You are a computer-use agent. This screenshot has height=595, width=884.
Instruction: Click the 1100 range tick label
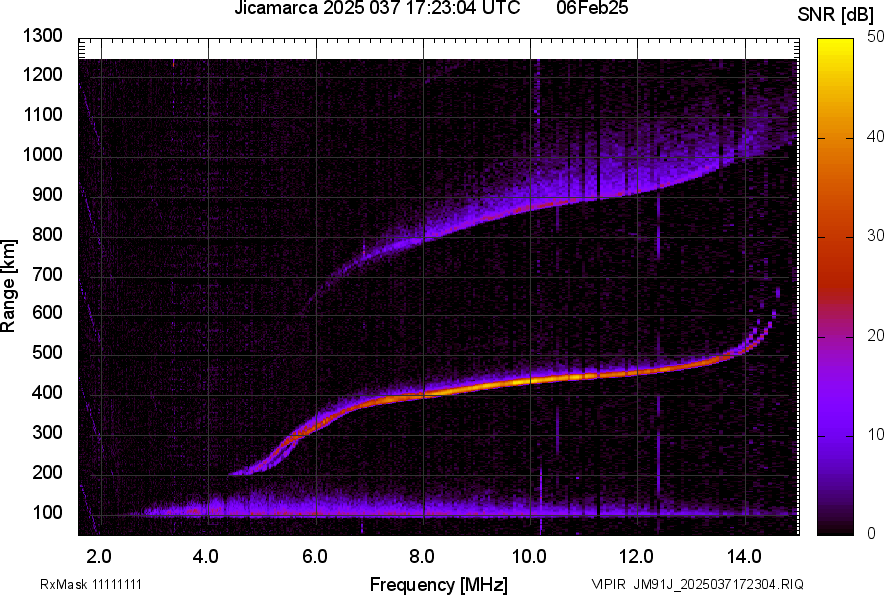pyautogui.click(x=42, y=115)
